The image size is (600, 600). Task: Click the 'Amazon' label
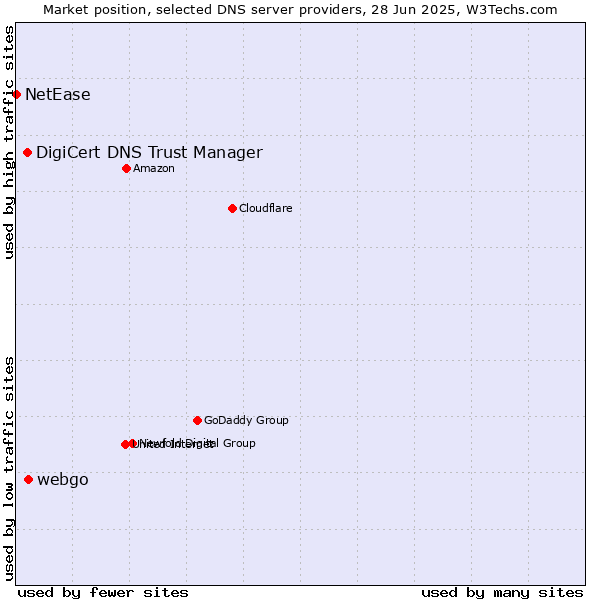pyautogui.click(x=154, y=168)
